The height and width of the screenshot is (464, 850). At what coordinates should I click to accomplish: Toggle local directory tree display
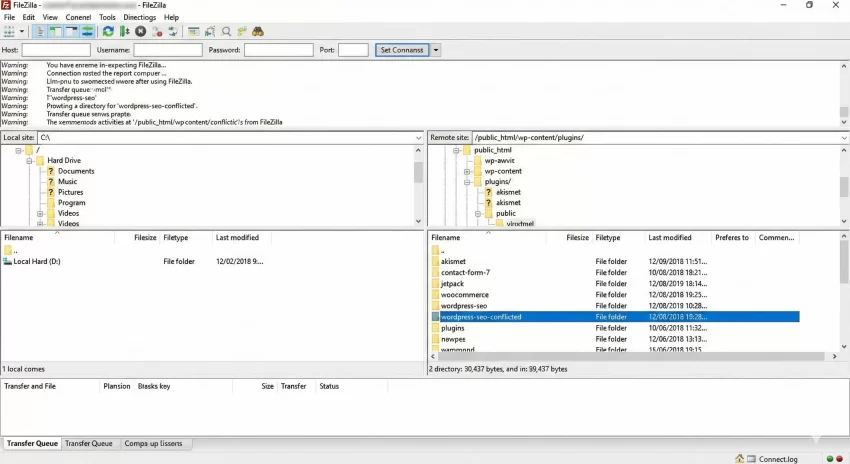point(55,31)
